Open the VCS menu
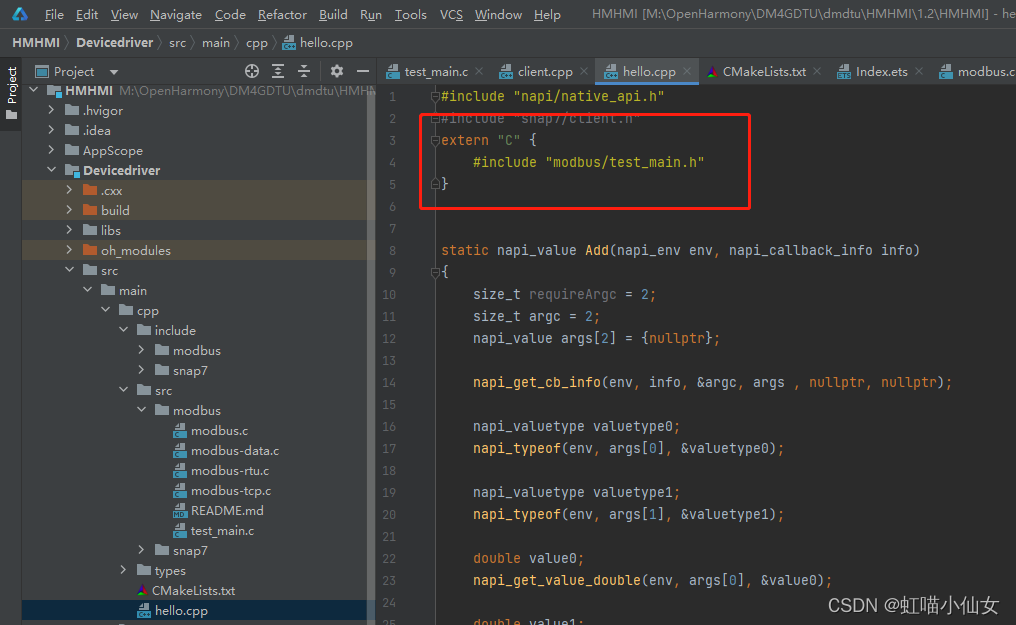1016x625 pixels. pos(451,14)
